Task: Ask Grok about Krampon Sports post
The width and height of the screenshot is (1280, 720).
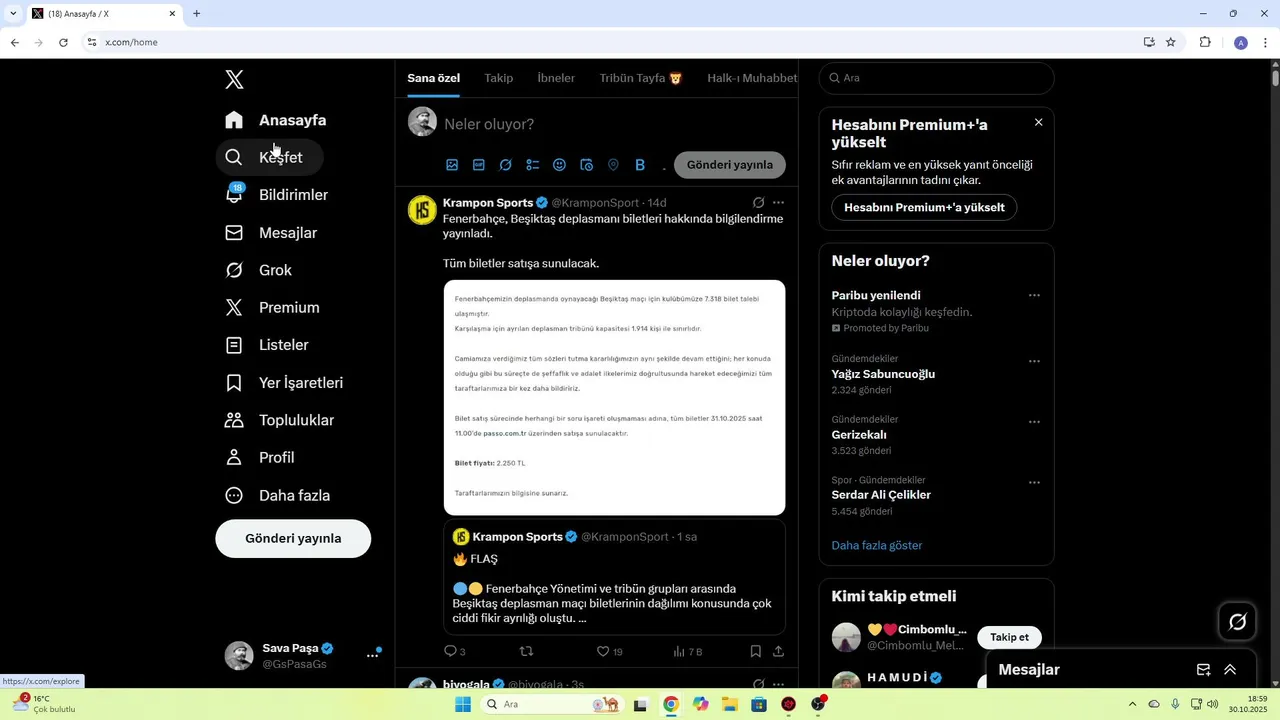Action: click(759, 203)
